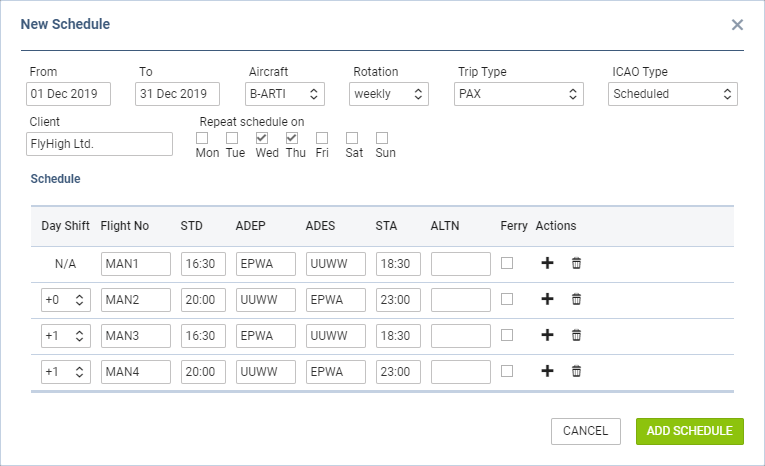Click the From date field
This screenshot has height=466, width=765.
(x=68, y=94)
